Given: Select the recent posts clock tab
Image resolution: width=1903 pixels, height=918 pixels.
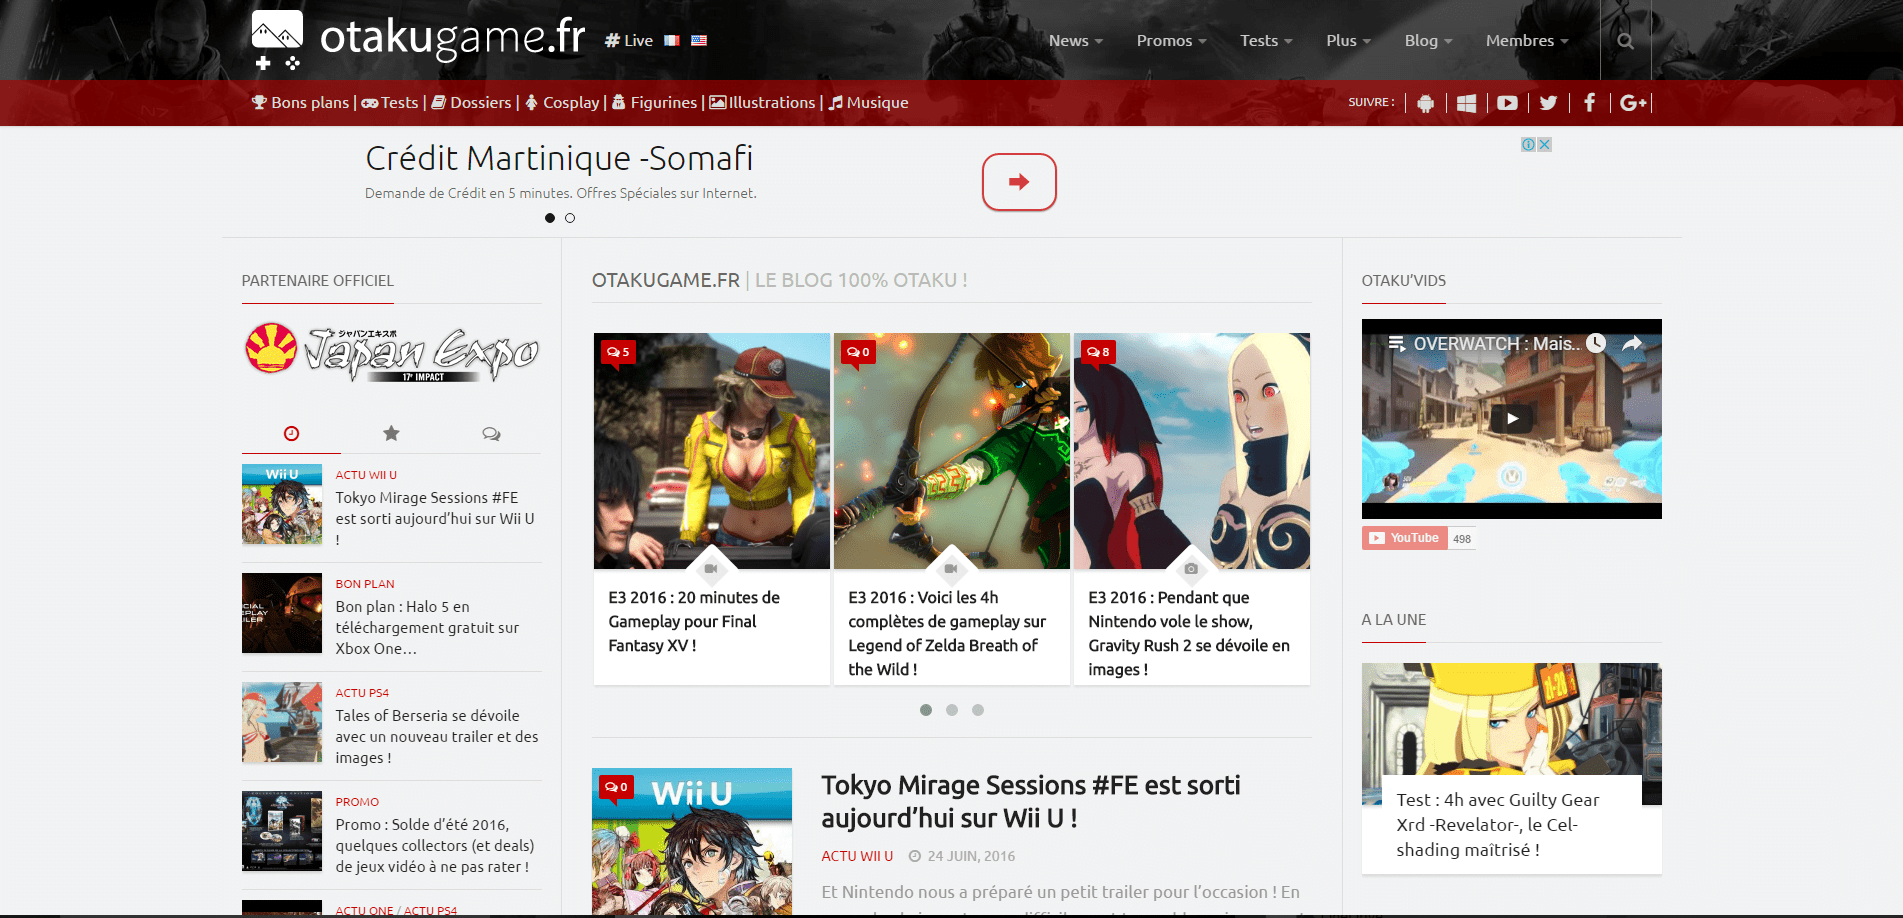Looking at the screenshot, I should click(291, 434).
